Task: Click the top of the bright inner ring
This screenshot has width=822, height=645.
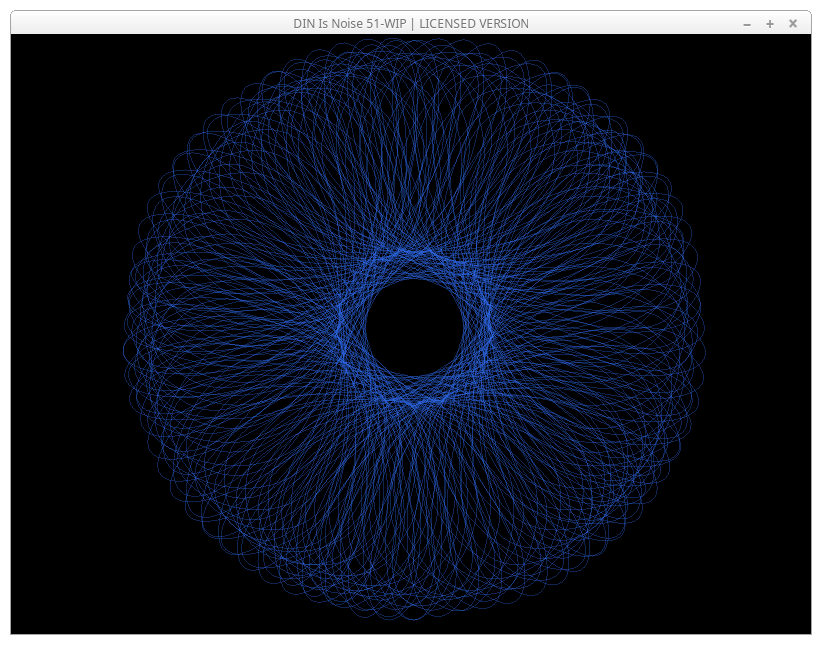Action: click(x=414, y=252)
